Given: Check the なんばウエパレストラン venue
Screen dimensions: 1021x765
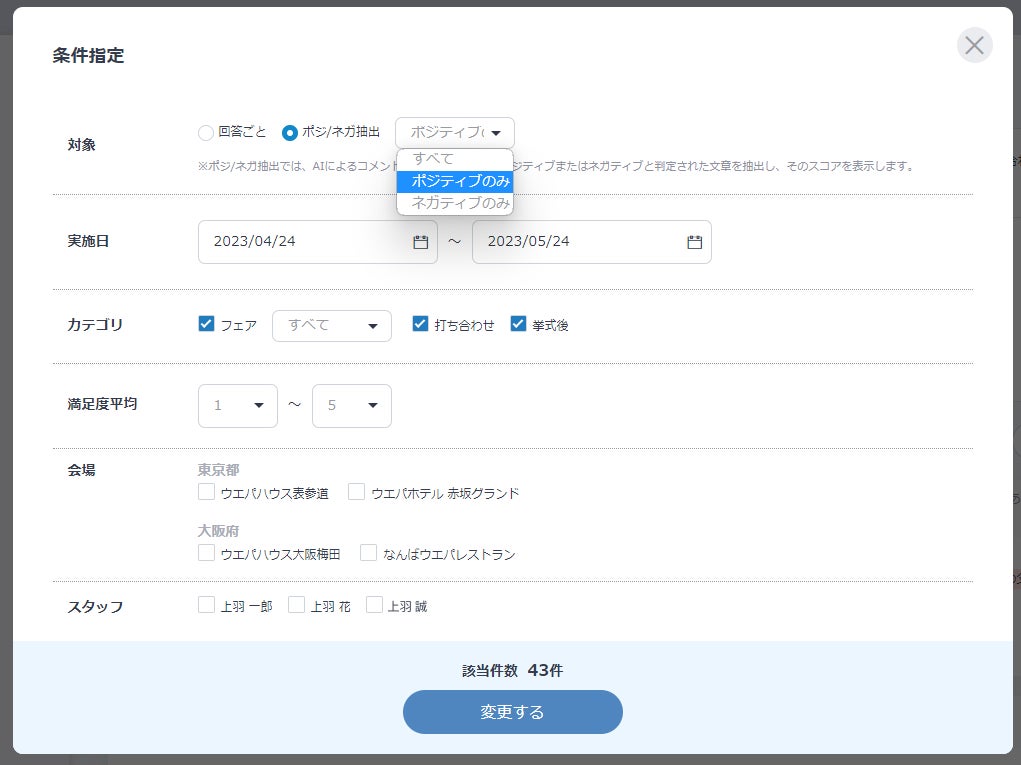Looking at the screenshot, I should point(369,553).
